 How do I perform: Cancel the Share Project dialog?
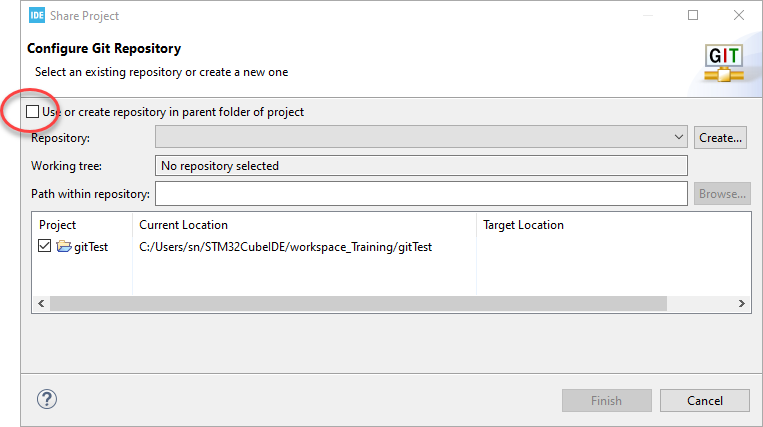point(705,400)
